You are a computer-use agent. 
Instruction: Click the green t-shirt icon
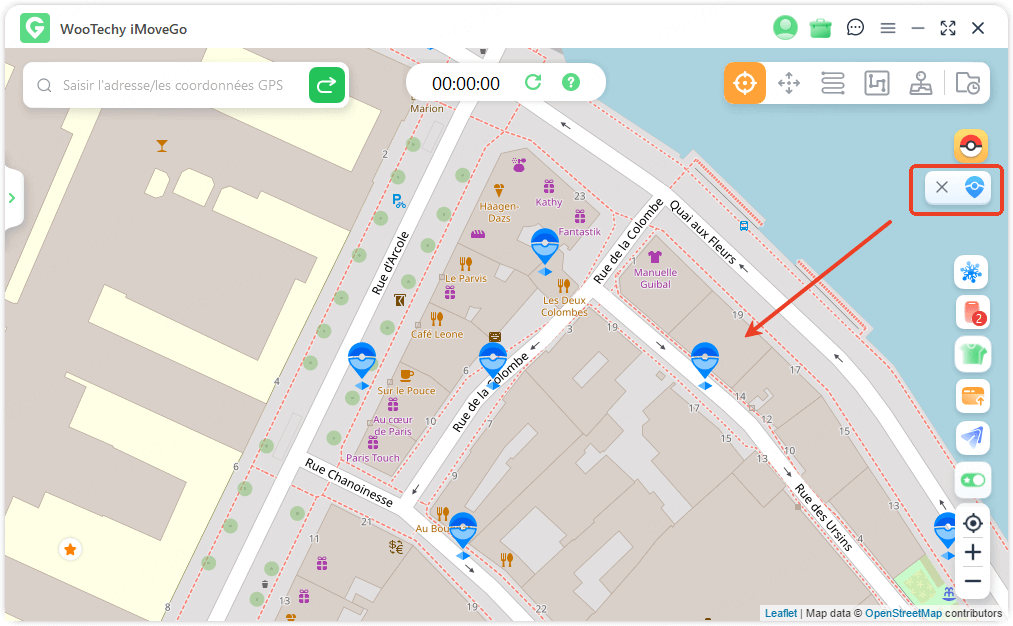(971, 354)
